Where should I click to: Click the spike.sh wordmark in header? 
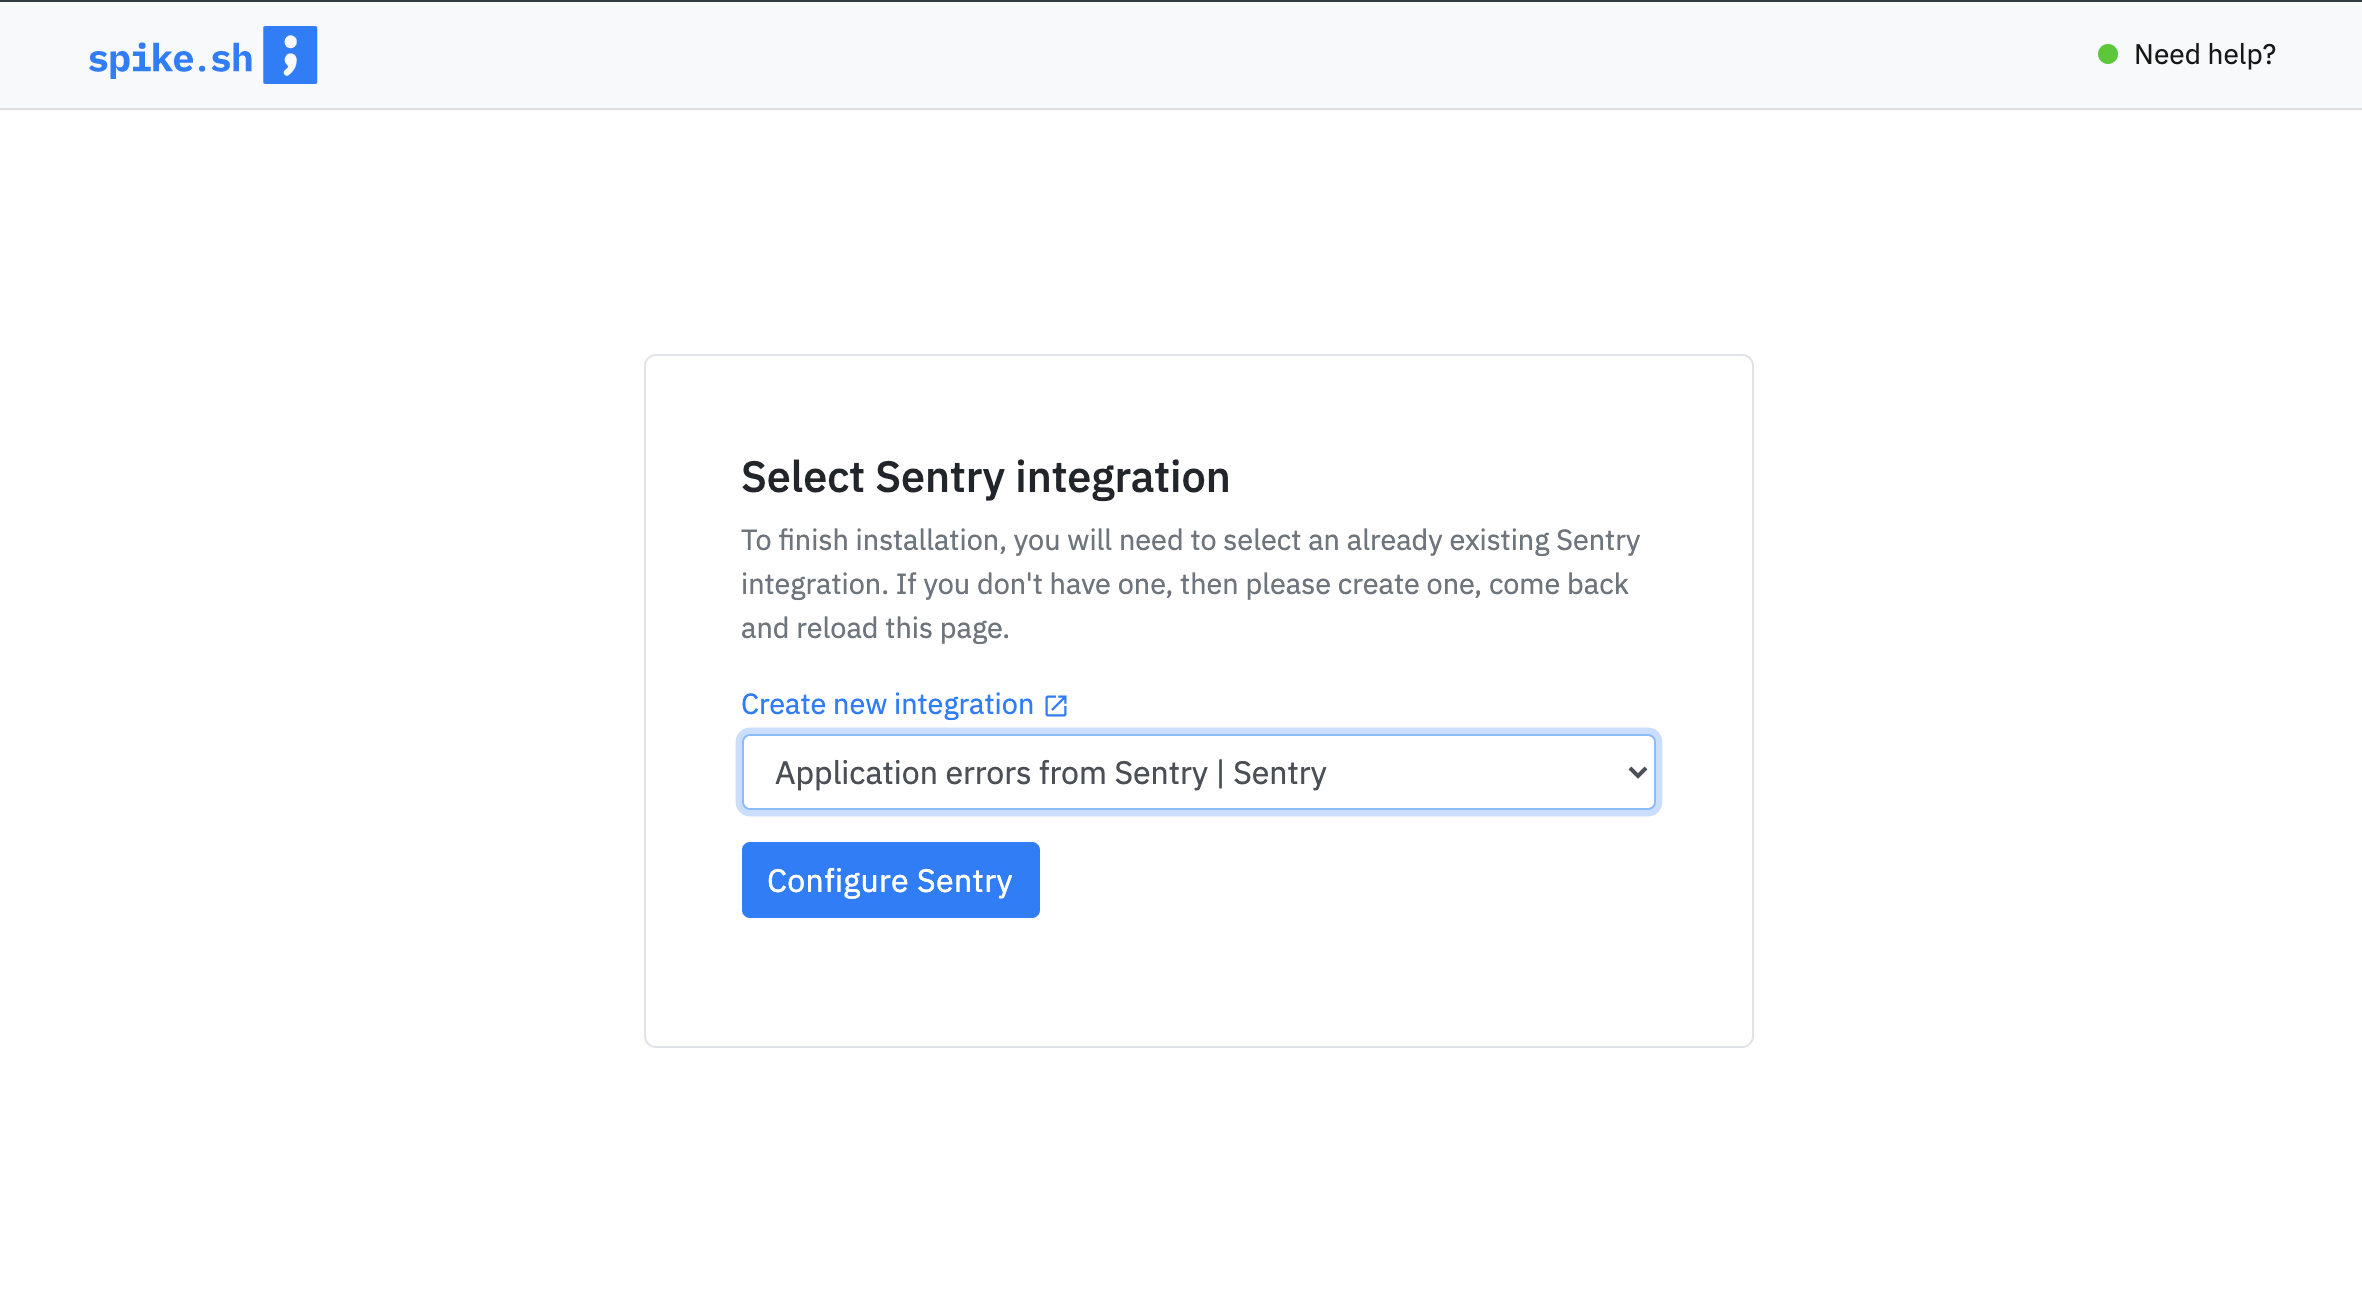(171, 58)
